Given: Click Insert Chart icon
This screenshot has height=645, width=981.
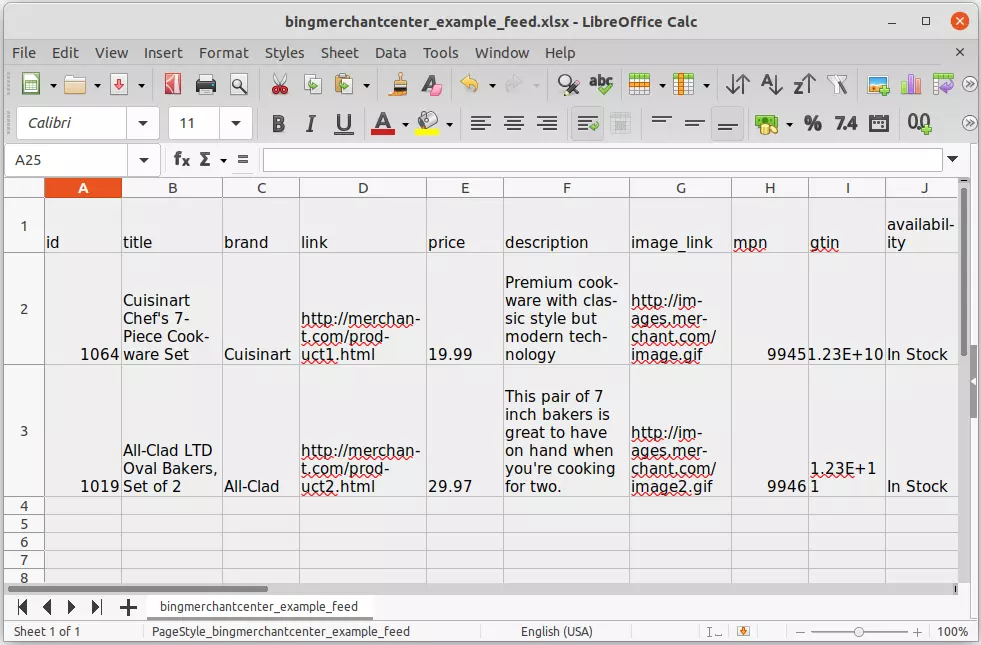Looking at the screenshot, I should click(x=910, y=84).
